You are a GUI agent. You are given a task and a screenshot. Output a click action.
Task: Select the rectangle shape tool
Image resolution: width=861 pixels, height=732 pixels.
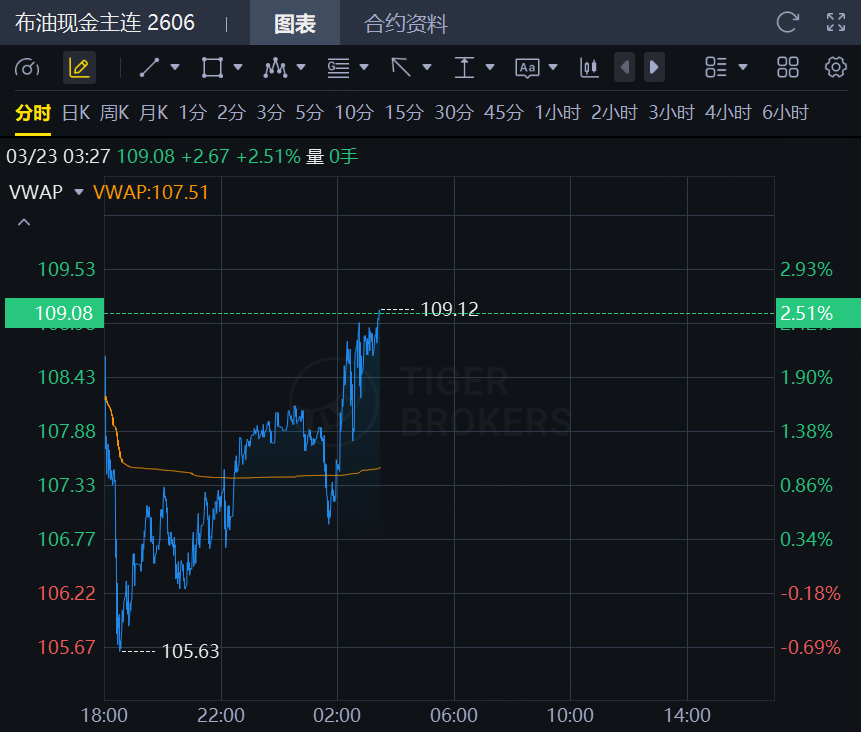[x=212, y=68]
